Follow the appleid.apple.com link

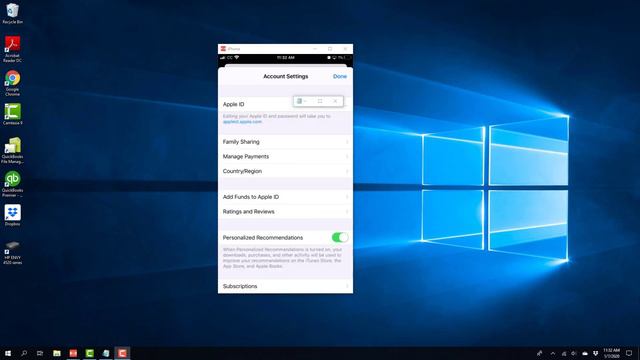242,122
